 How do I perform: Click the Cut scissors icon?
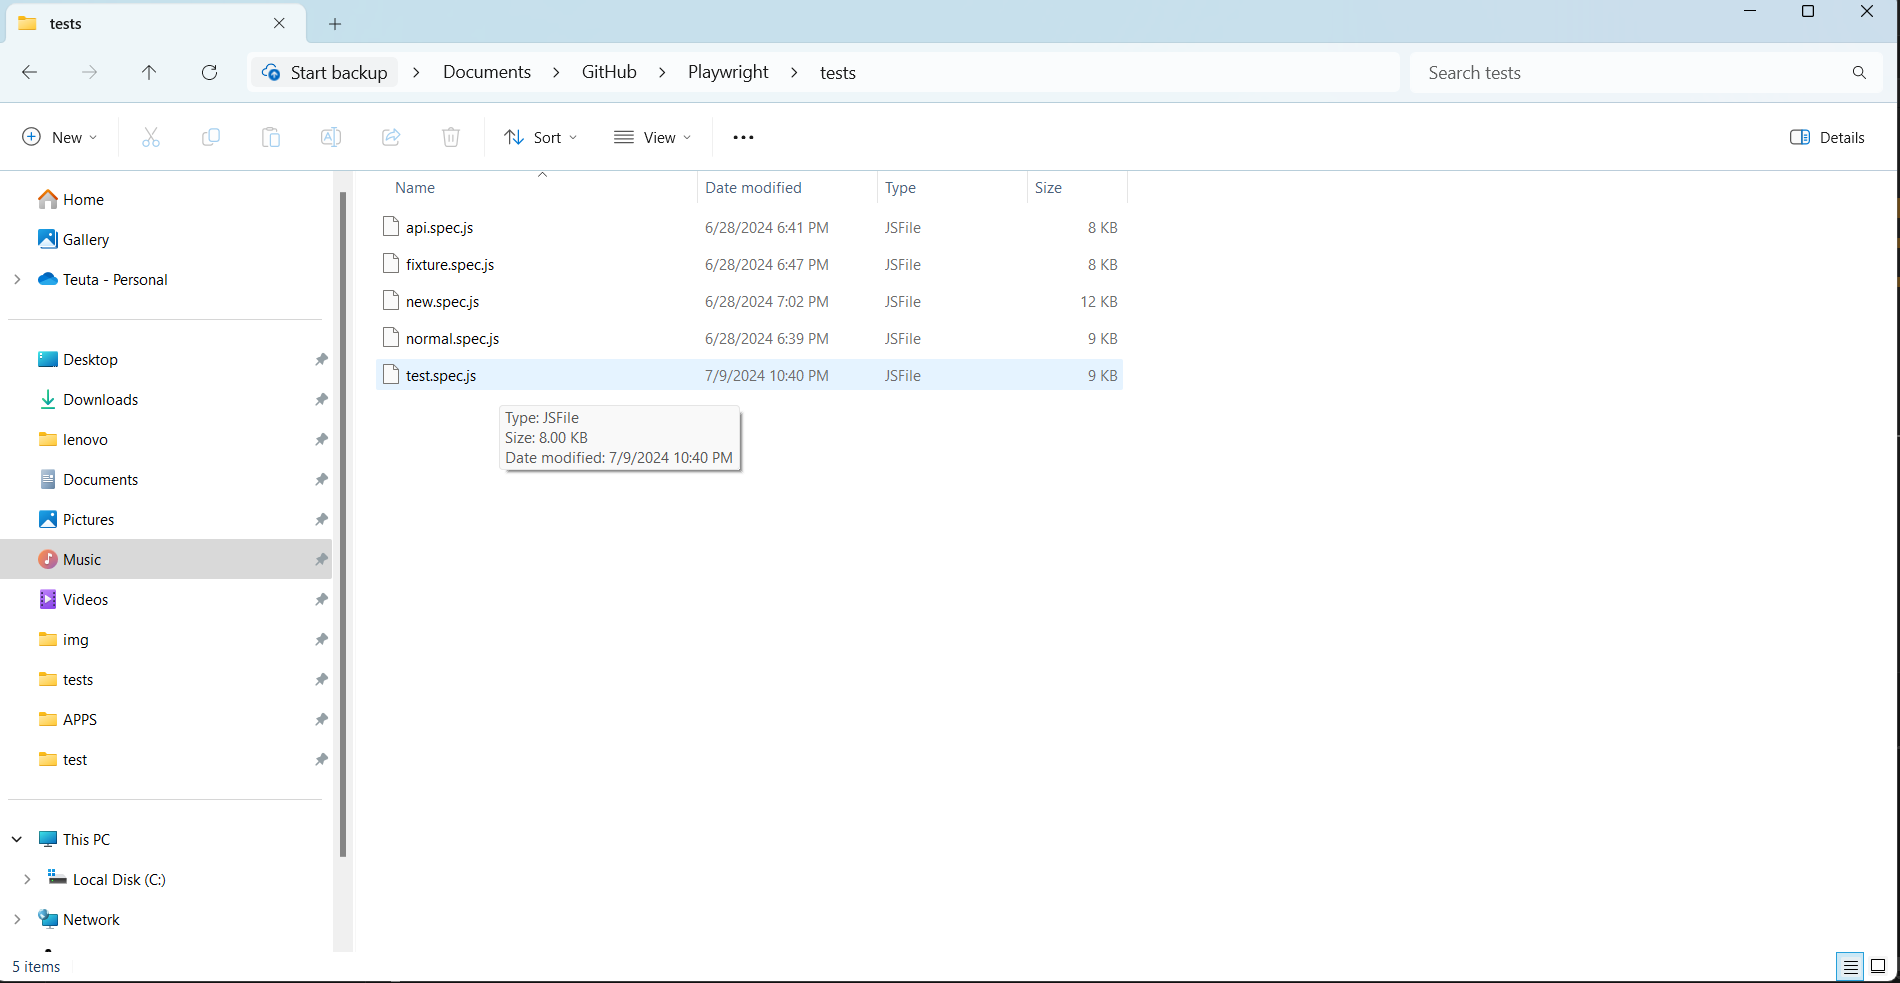[x=151, y=137]
